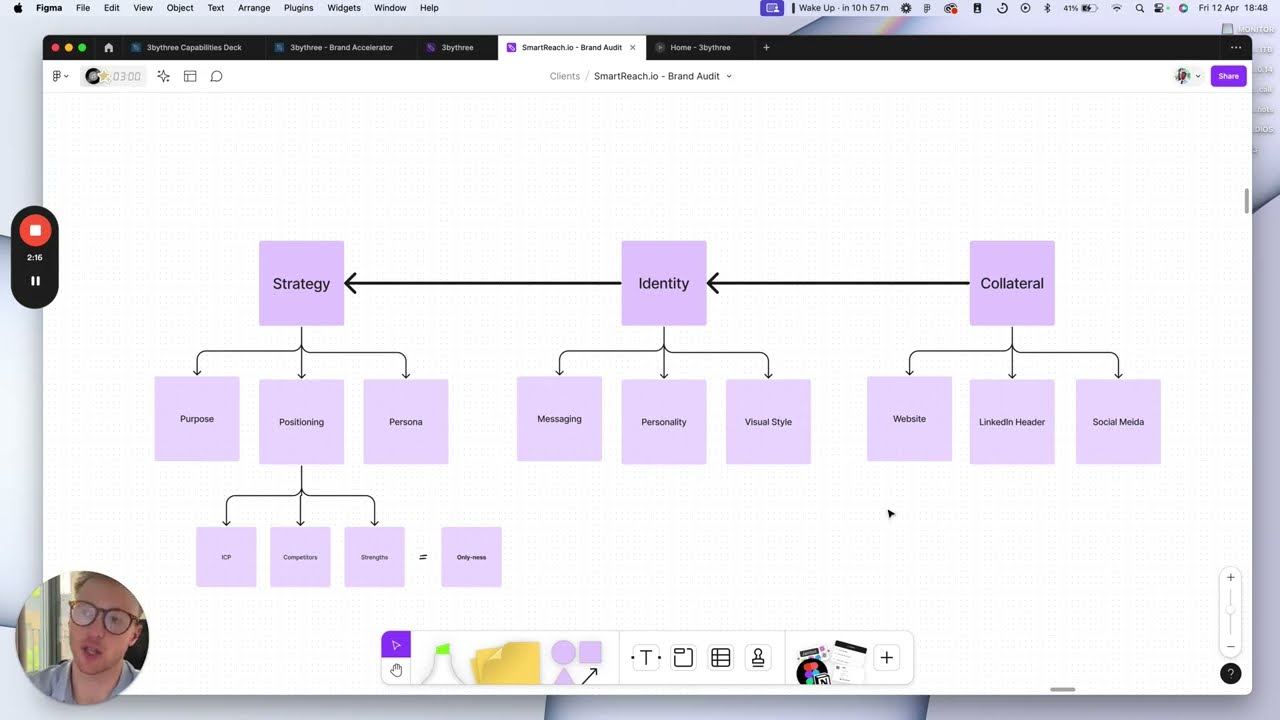Pick the green marker tool
Viewport: 1280px width, 720px height.
tap(442, 662)
